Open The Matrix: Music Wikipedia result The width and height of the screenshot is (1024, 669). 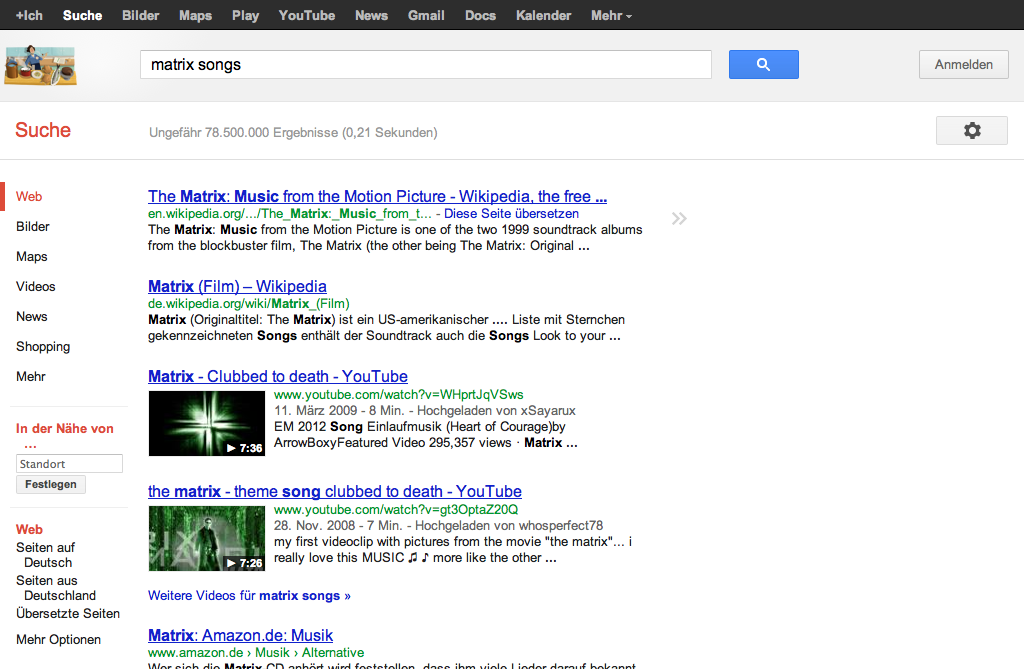pyautogui.click(x=377, y=196)
